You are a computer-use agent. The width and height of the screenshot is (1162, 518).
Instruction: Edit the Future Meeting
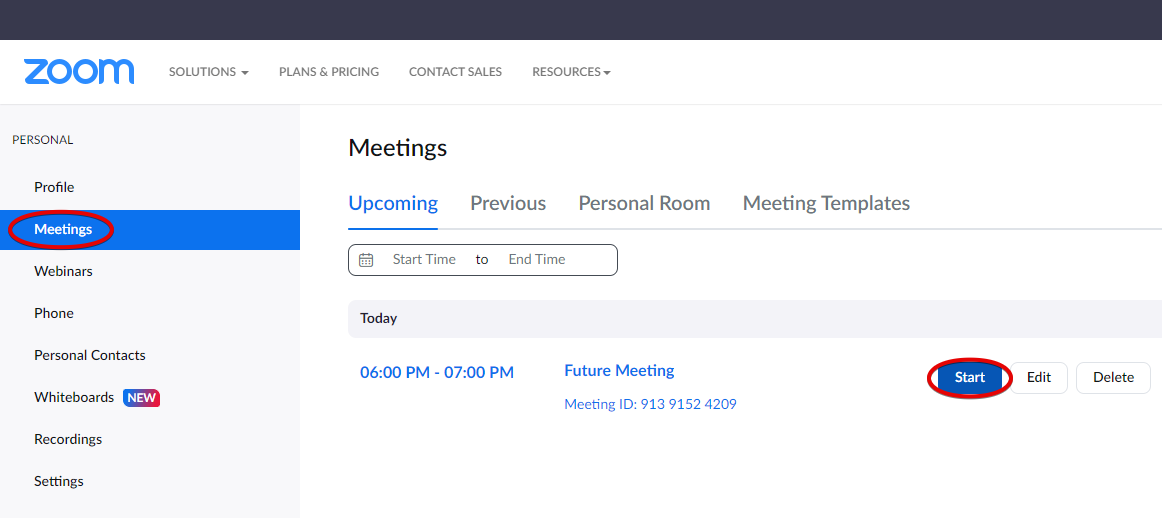click(x=1039, y=378)
